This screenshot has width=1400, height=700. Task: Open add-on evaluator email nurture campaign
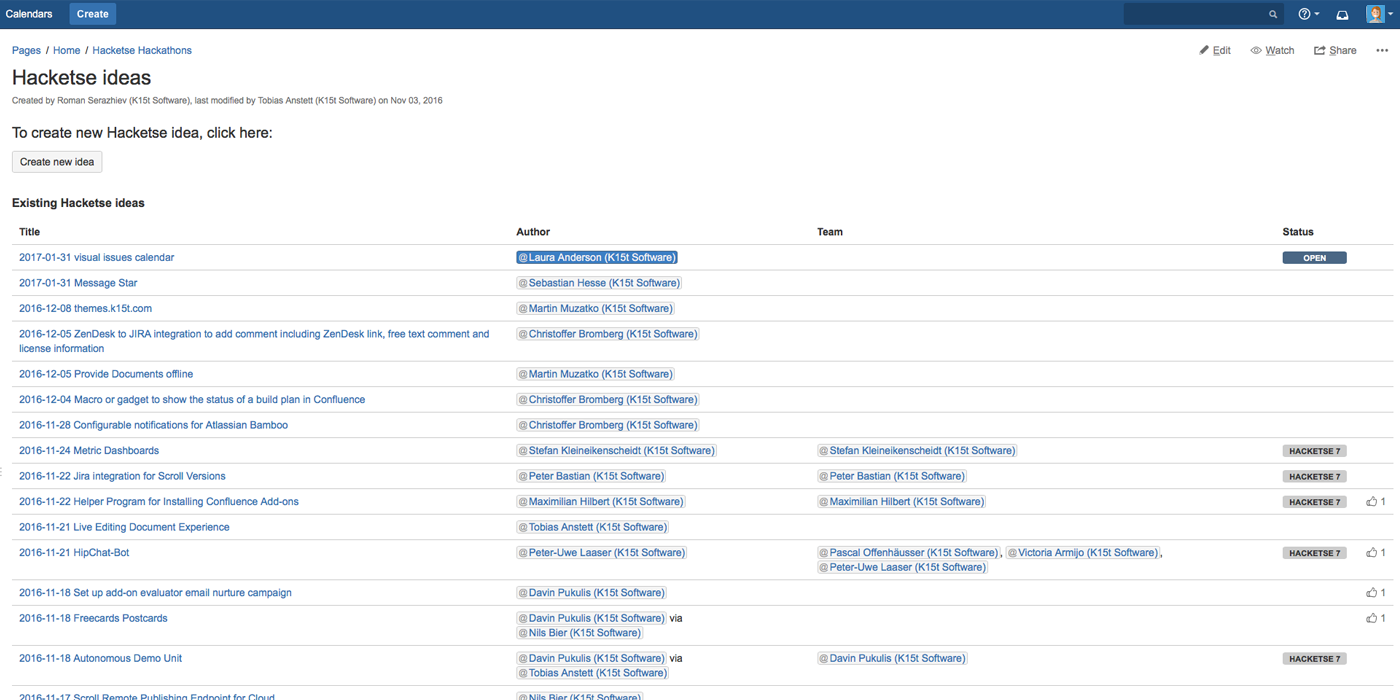point(155,593)
